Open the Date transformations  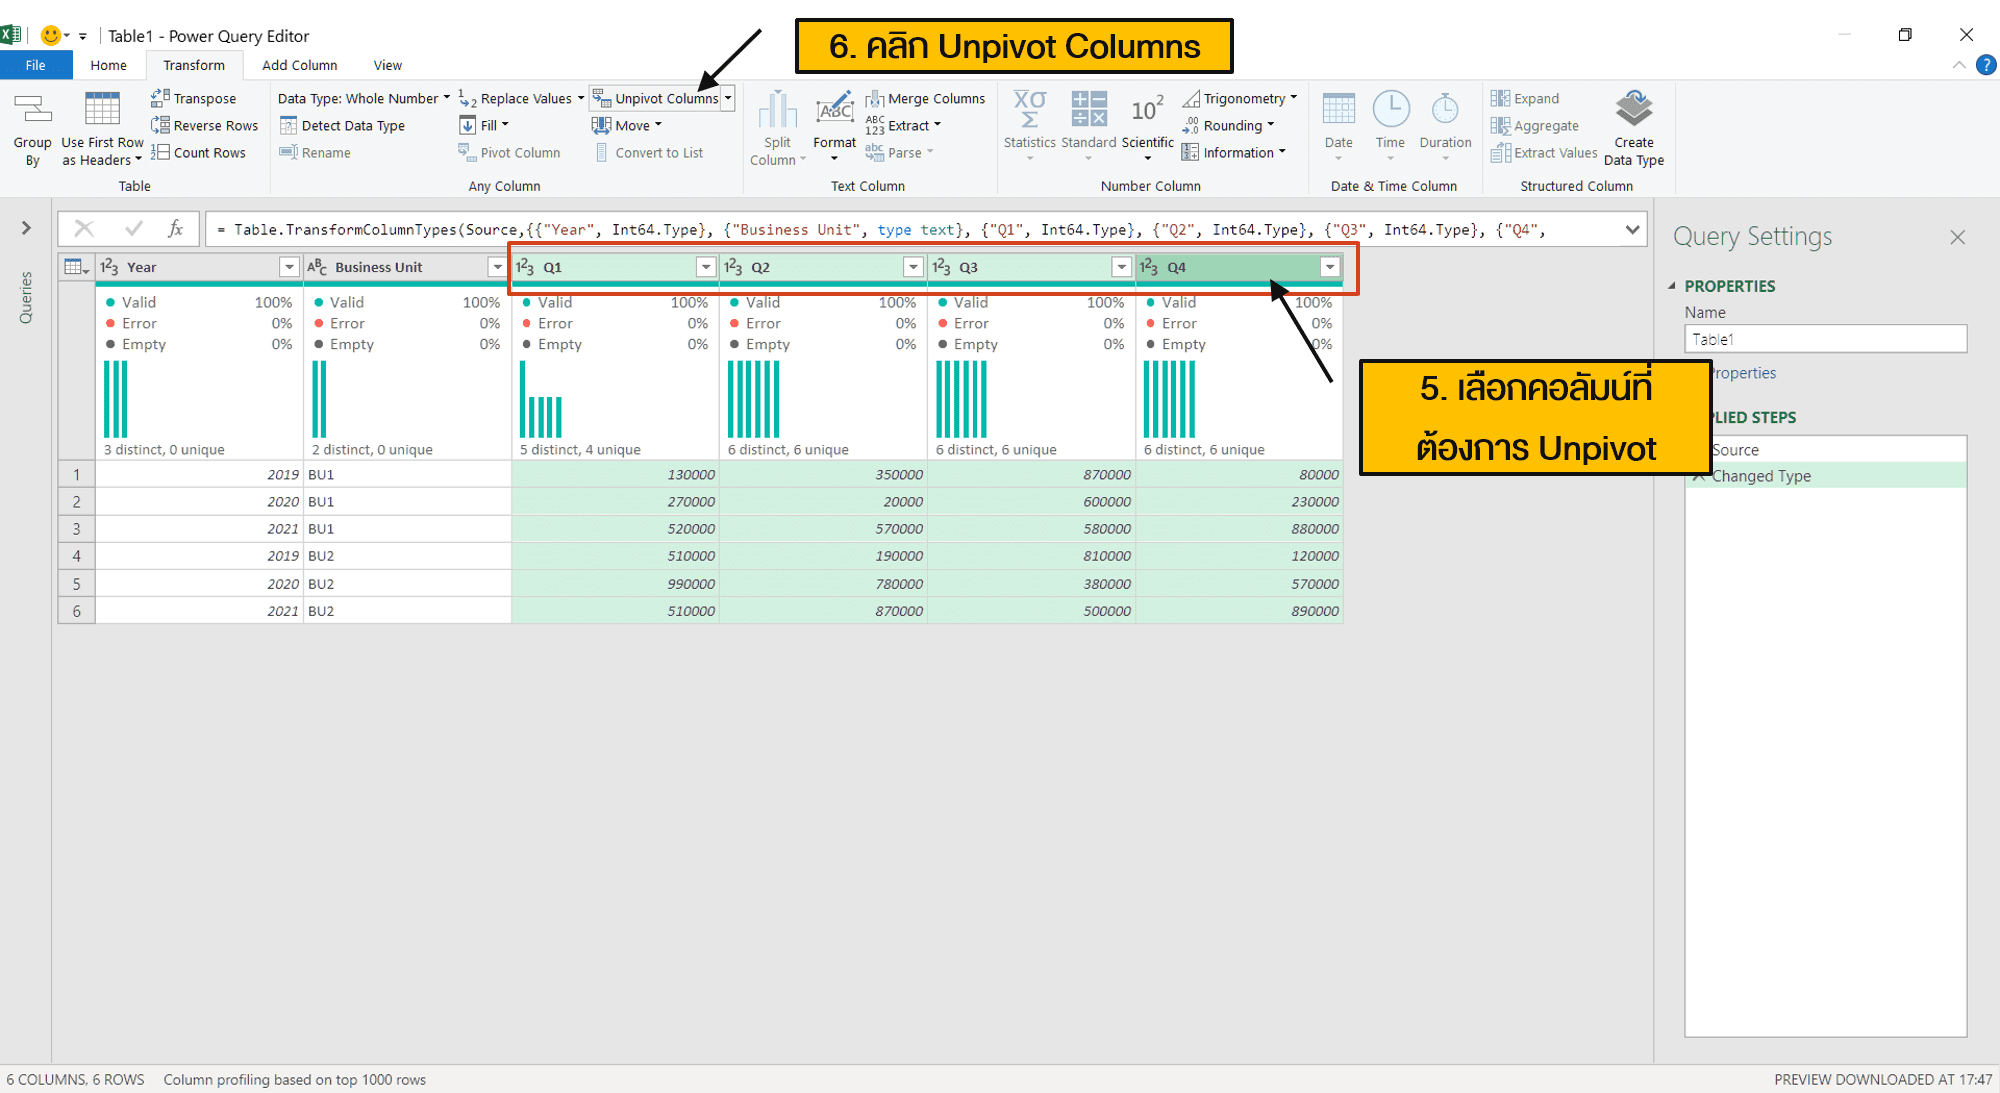pos(1338,128)
